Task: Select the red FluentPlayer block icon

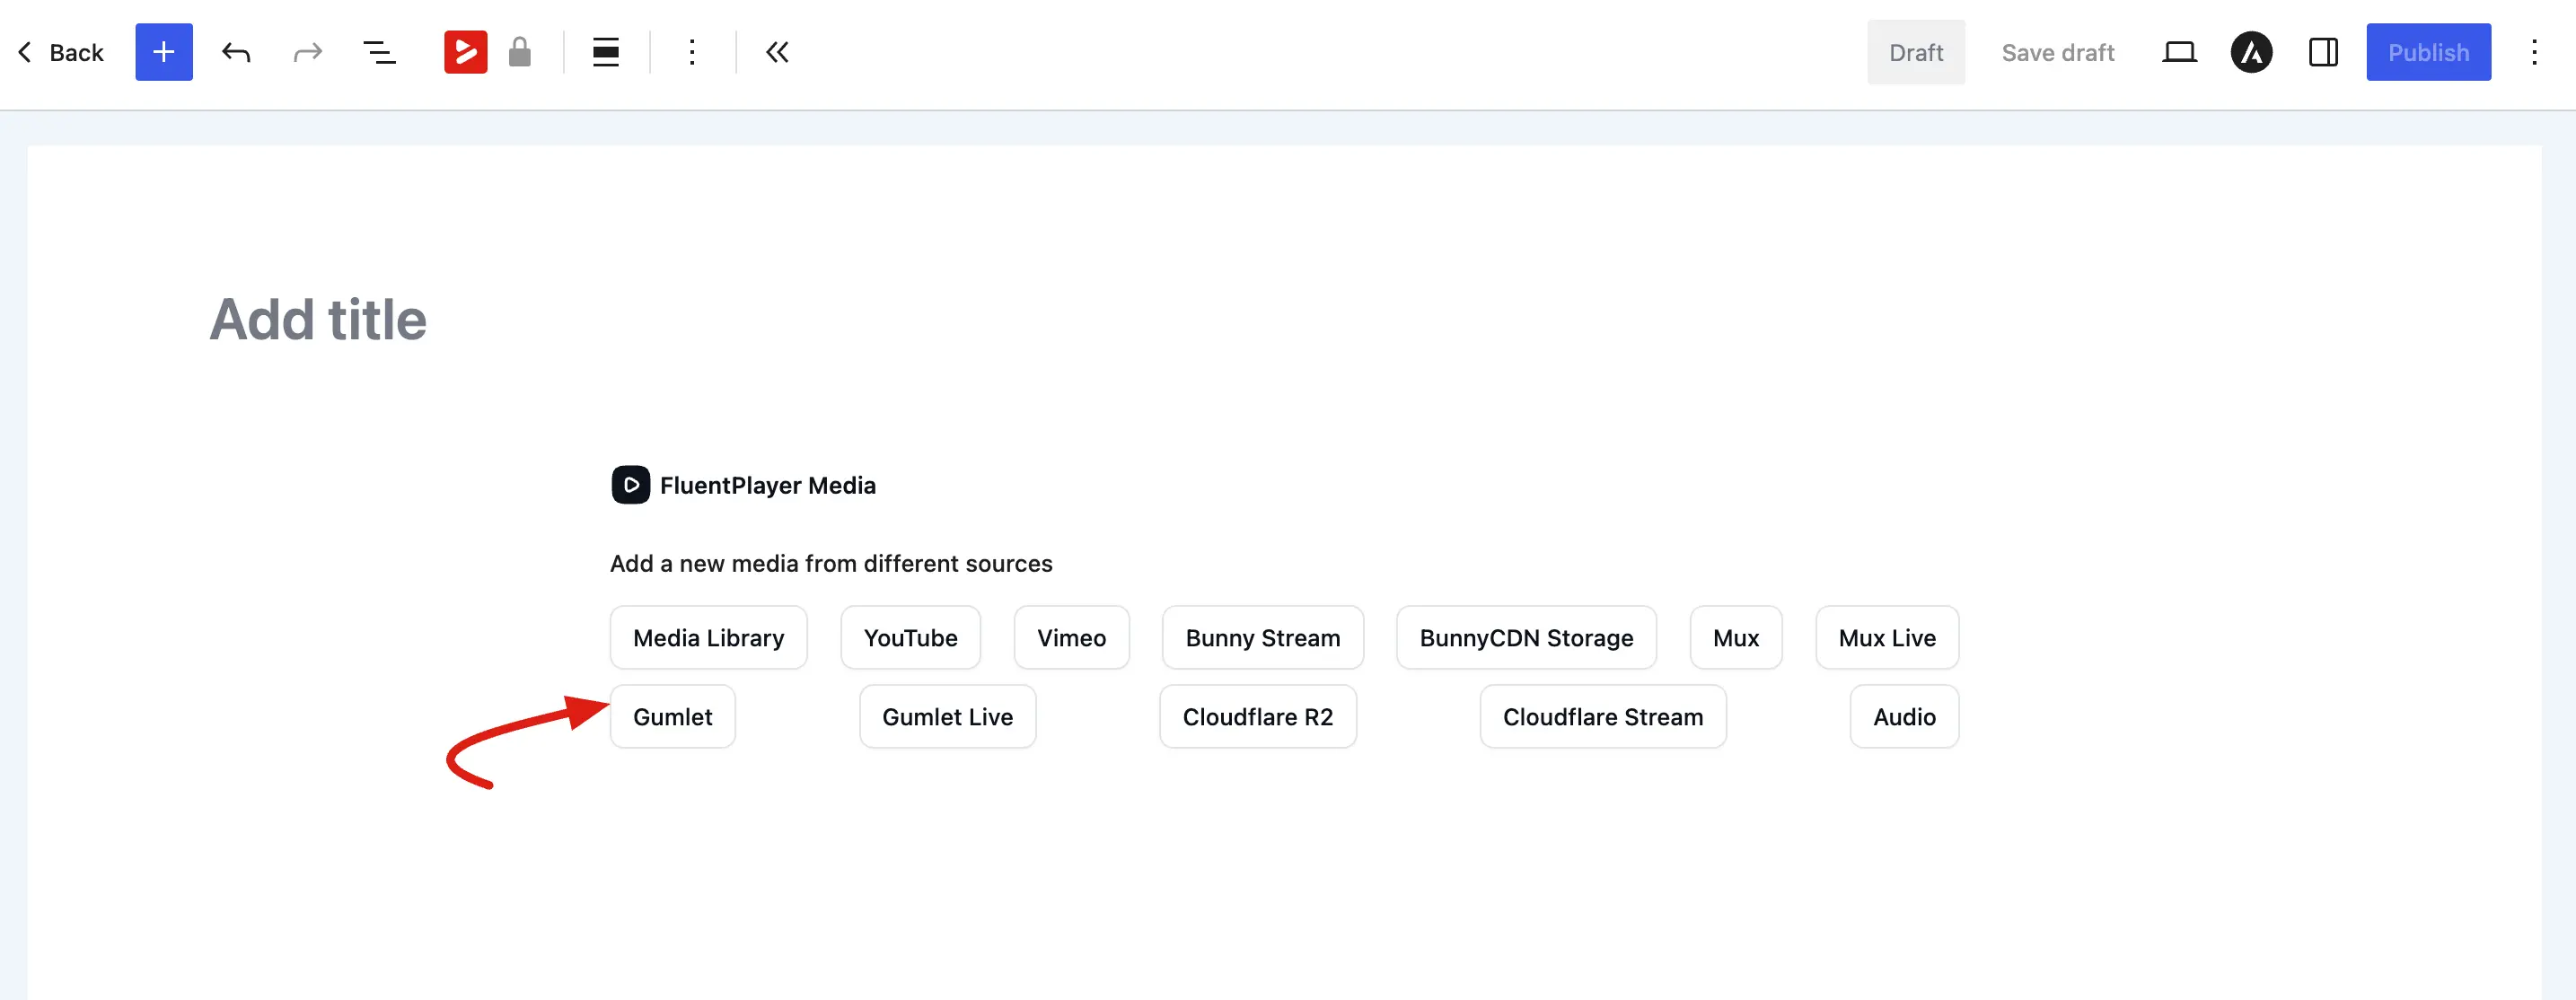Action: [466, 52]
